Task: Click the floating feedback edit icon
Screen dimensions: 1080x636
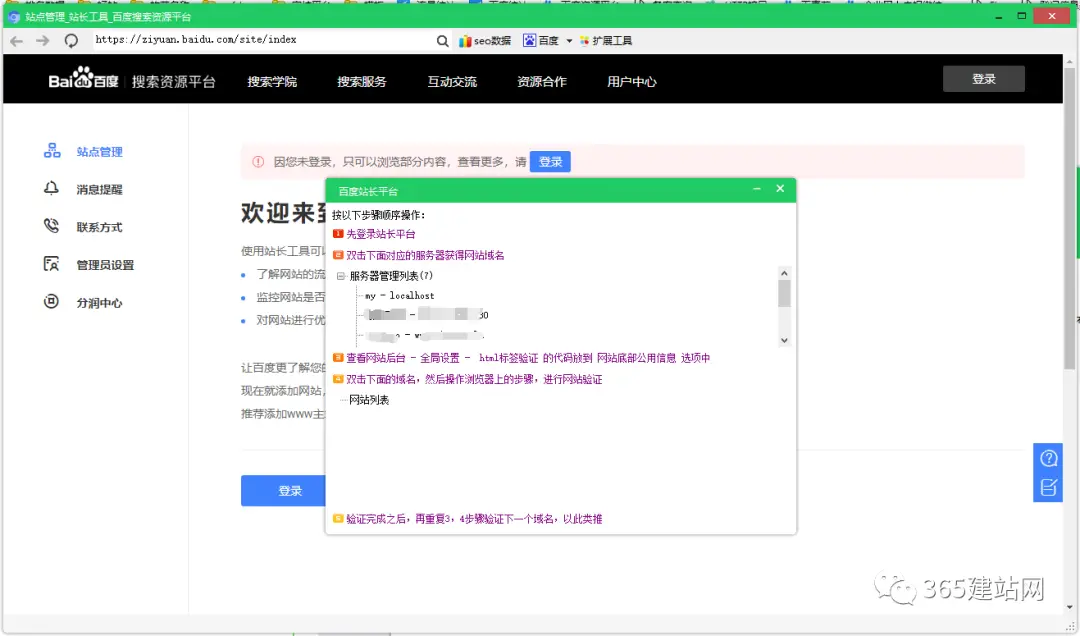Action: point(1048,488)
